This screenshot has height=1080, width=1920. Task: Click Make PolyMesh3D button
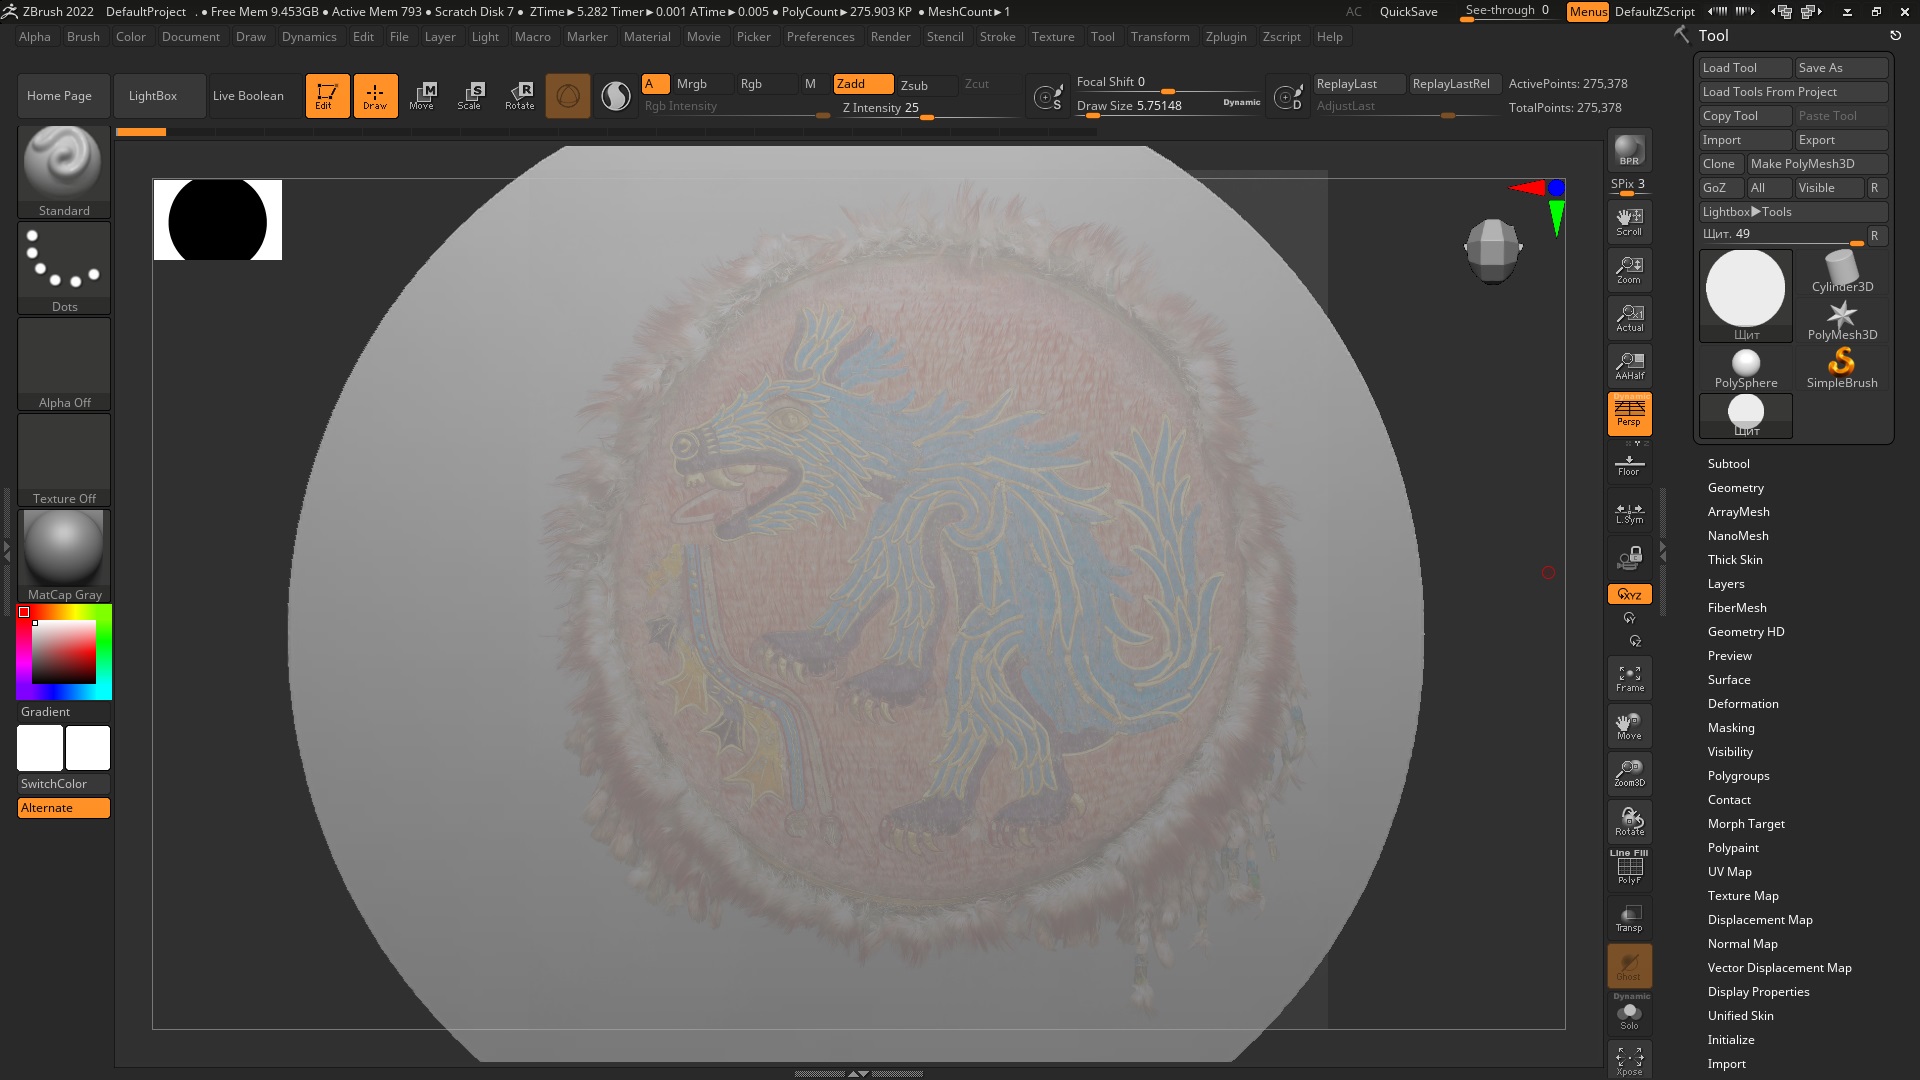pyautogui.click(x=1816, y=164)
